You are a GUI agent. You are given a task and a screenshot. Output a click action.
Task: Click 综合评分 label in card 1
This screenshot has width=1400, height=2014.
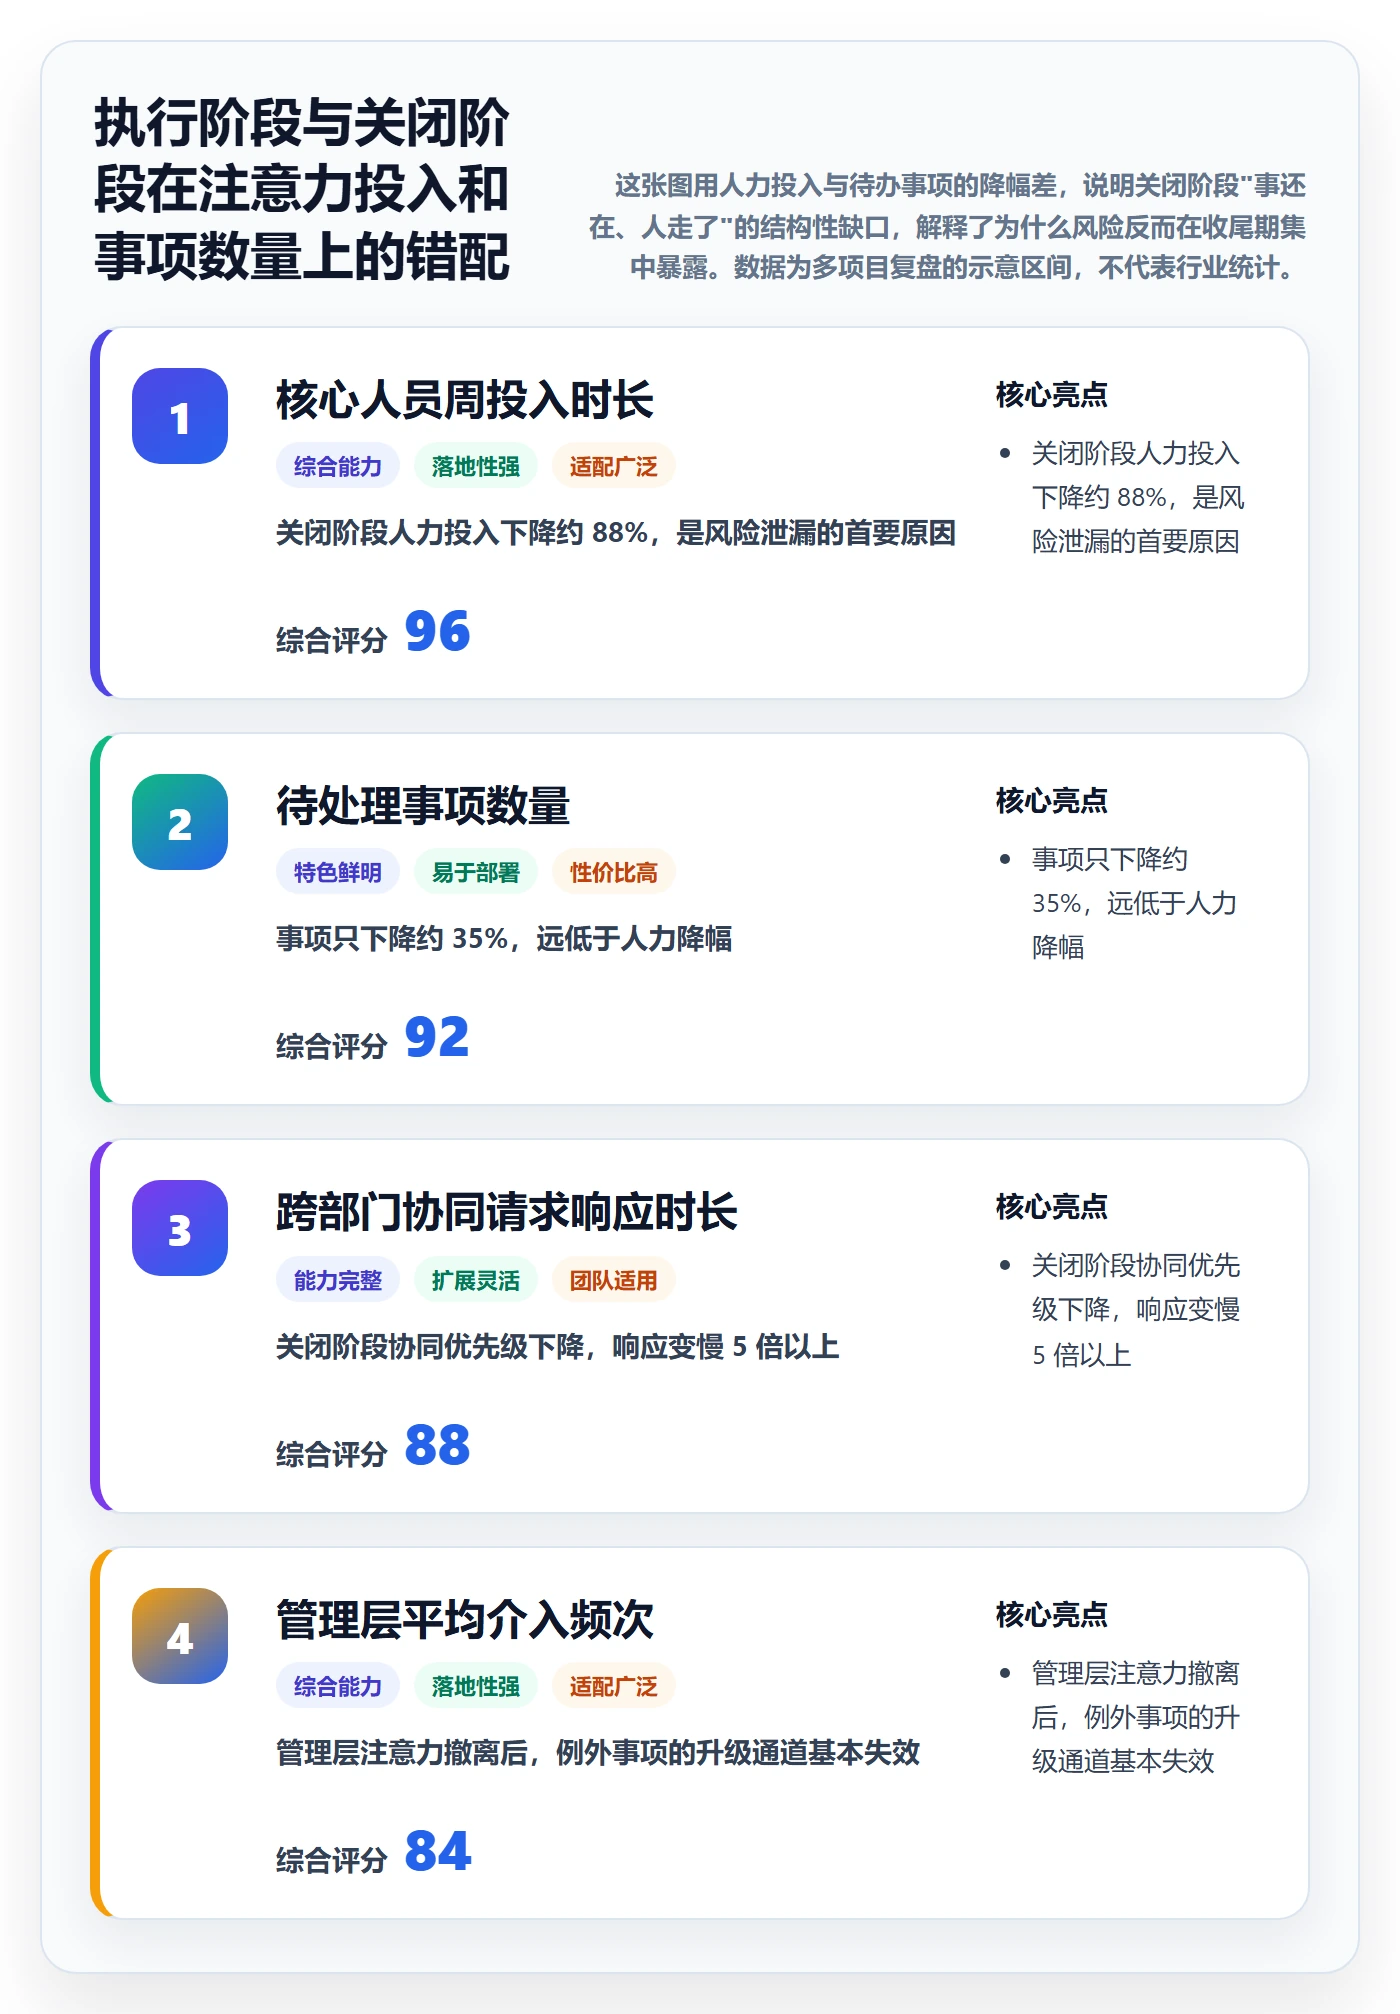(331, 640)
